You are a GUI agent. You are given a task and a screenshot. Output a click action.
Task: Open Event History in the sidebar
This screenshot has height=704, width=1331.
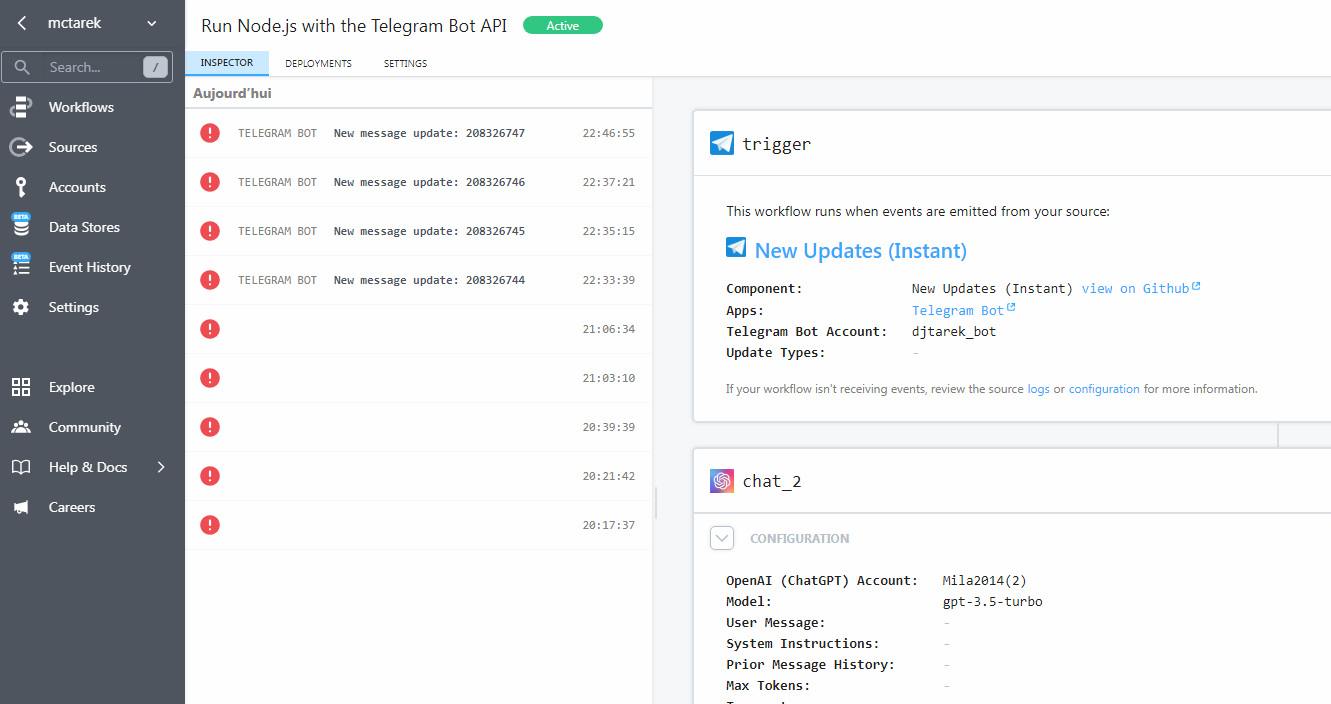pos(89,267)
